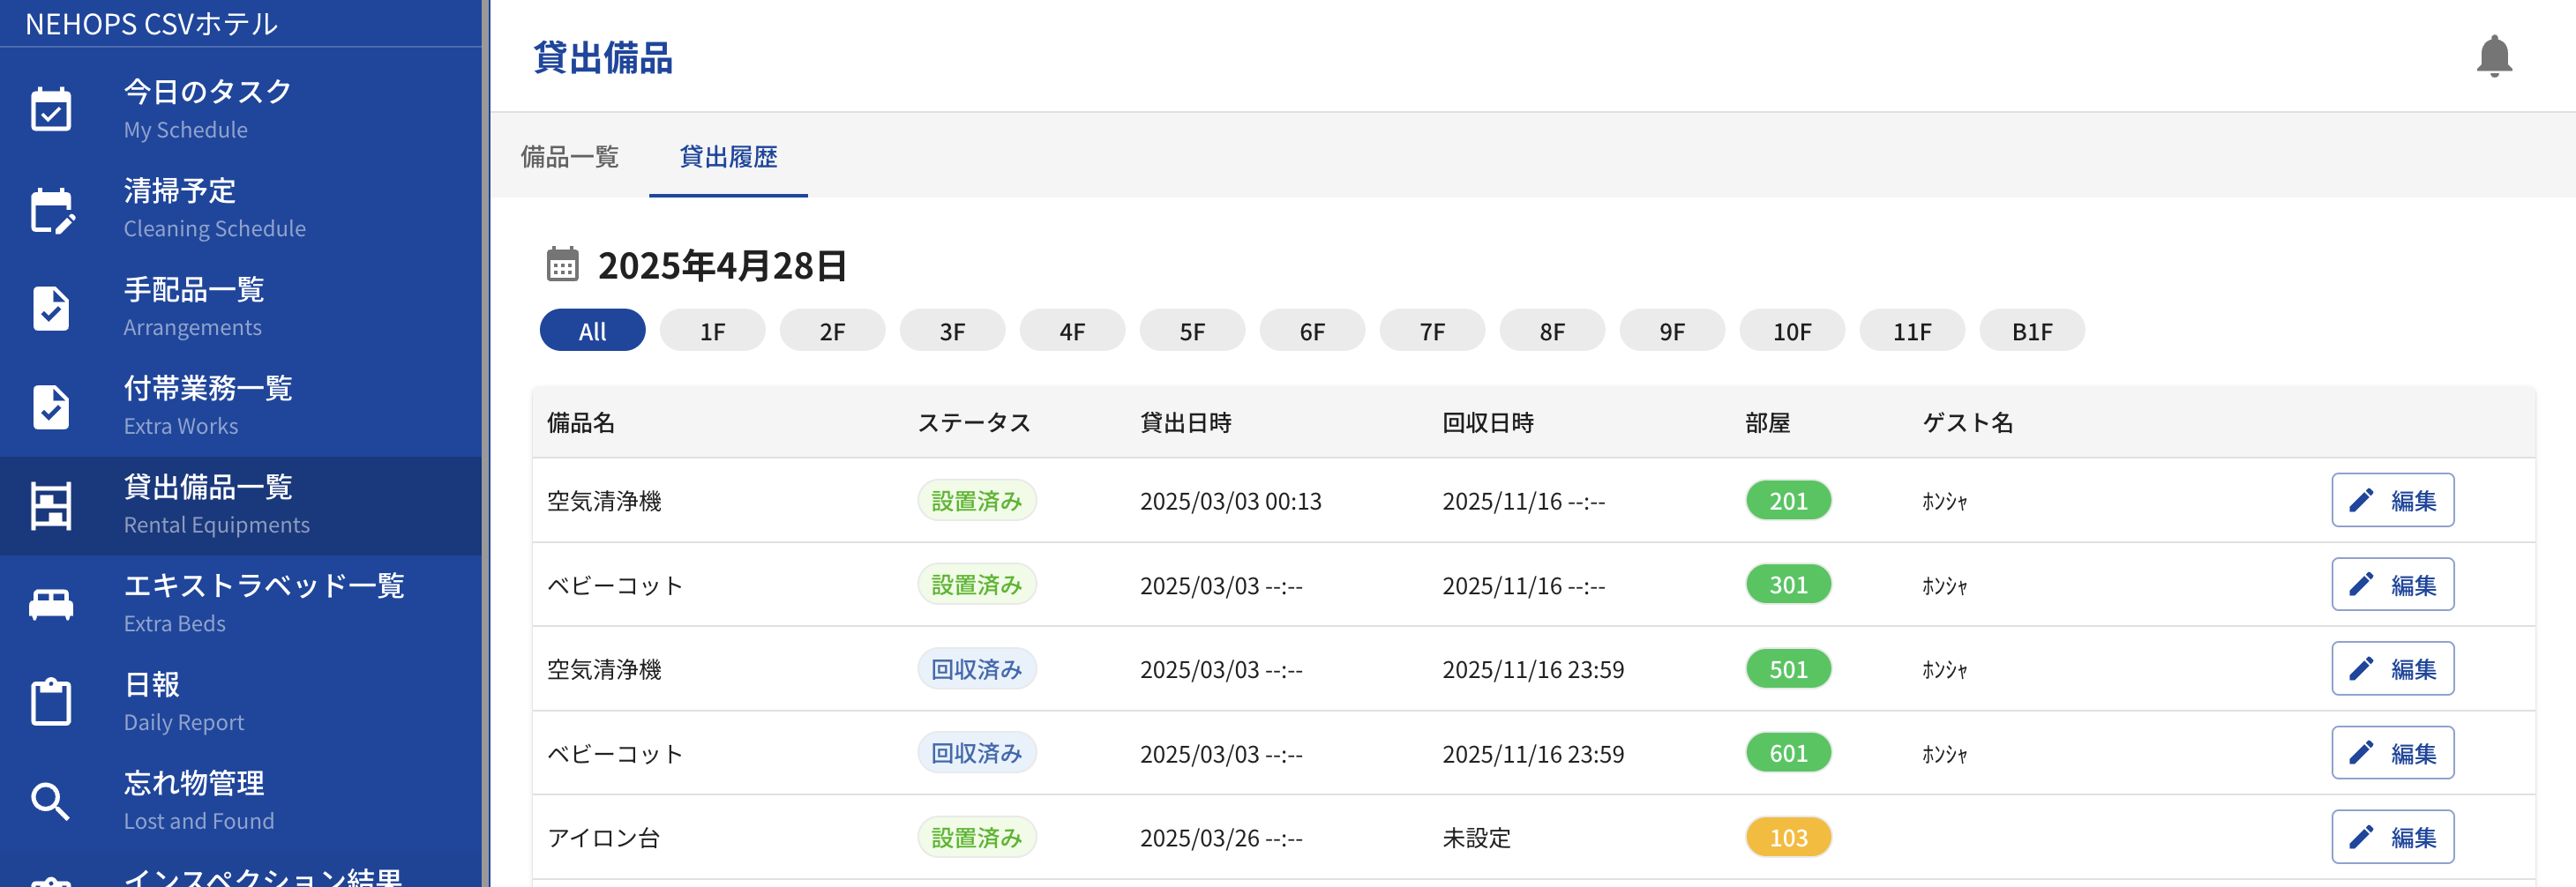Click the notification bell icon

pyautogui.click(x=2493, y=57)
